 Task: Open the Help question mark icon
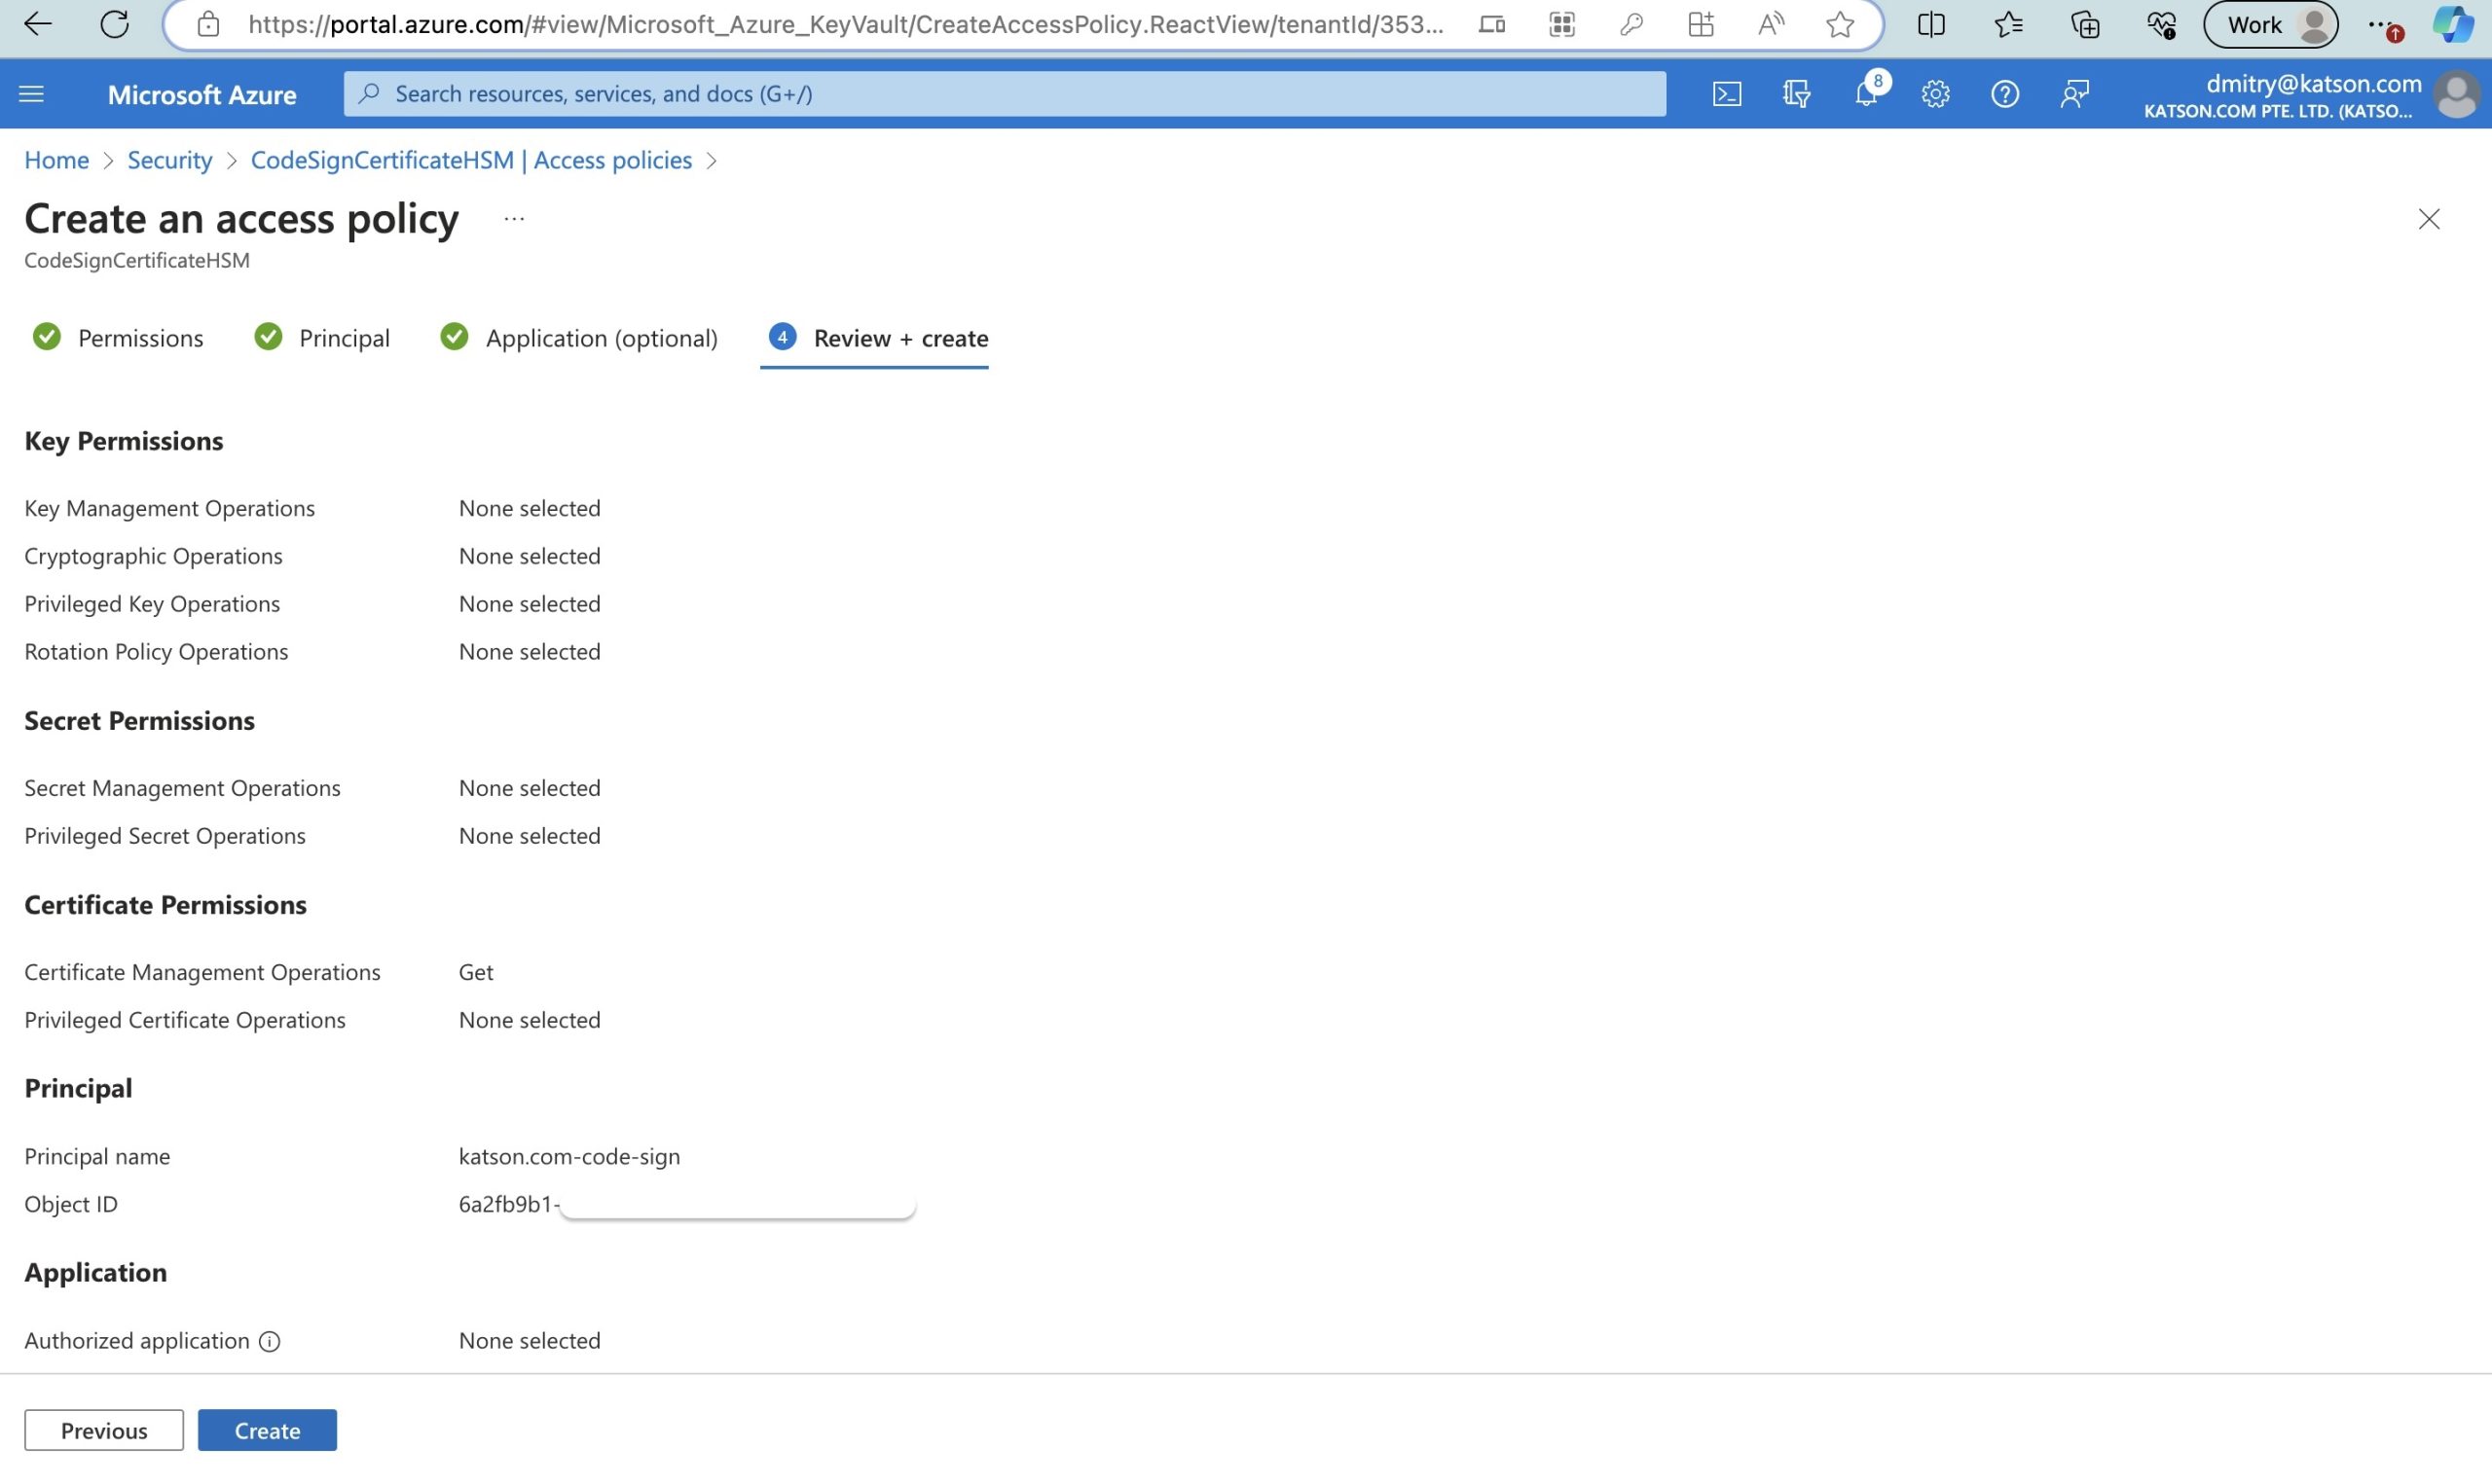point(2004,94)
